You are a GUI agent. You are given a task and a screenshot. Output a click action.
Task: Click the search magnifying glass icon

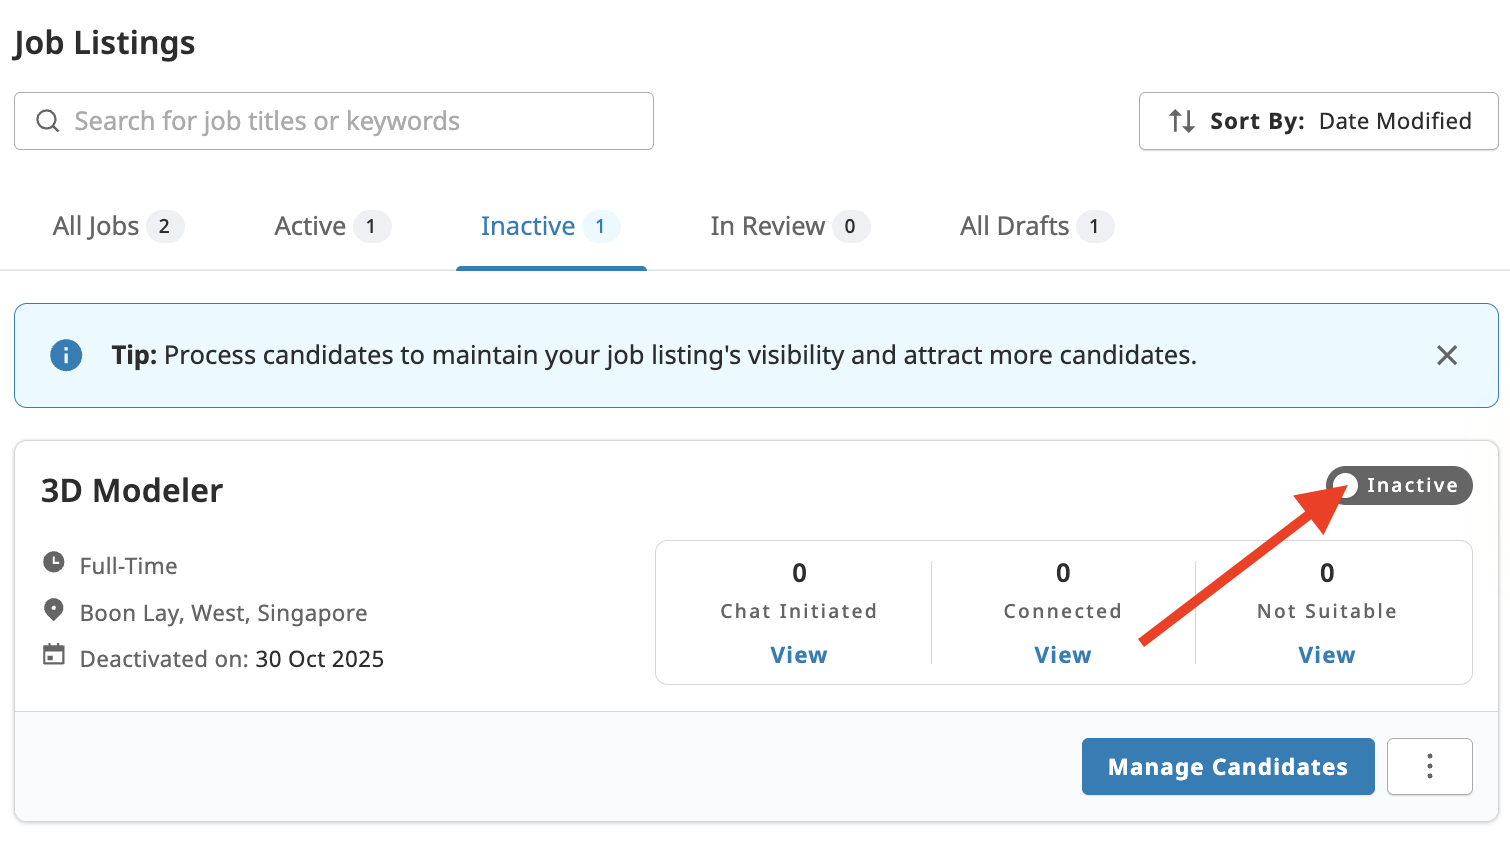tap(47, 120)
